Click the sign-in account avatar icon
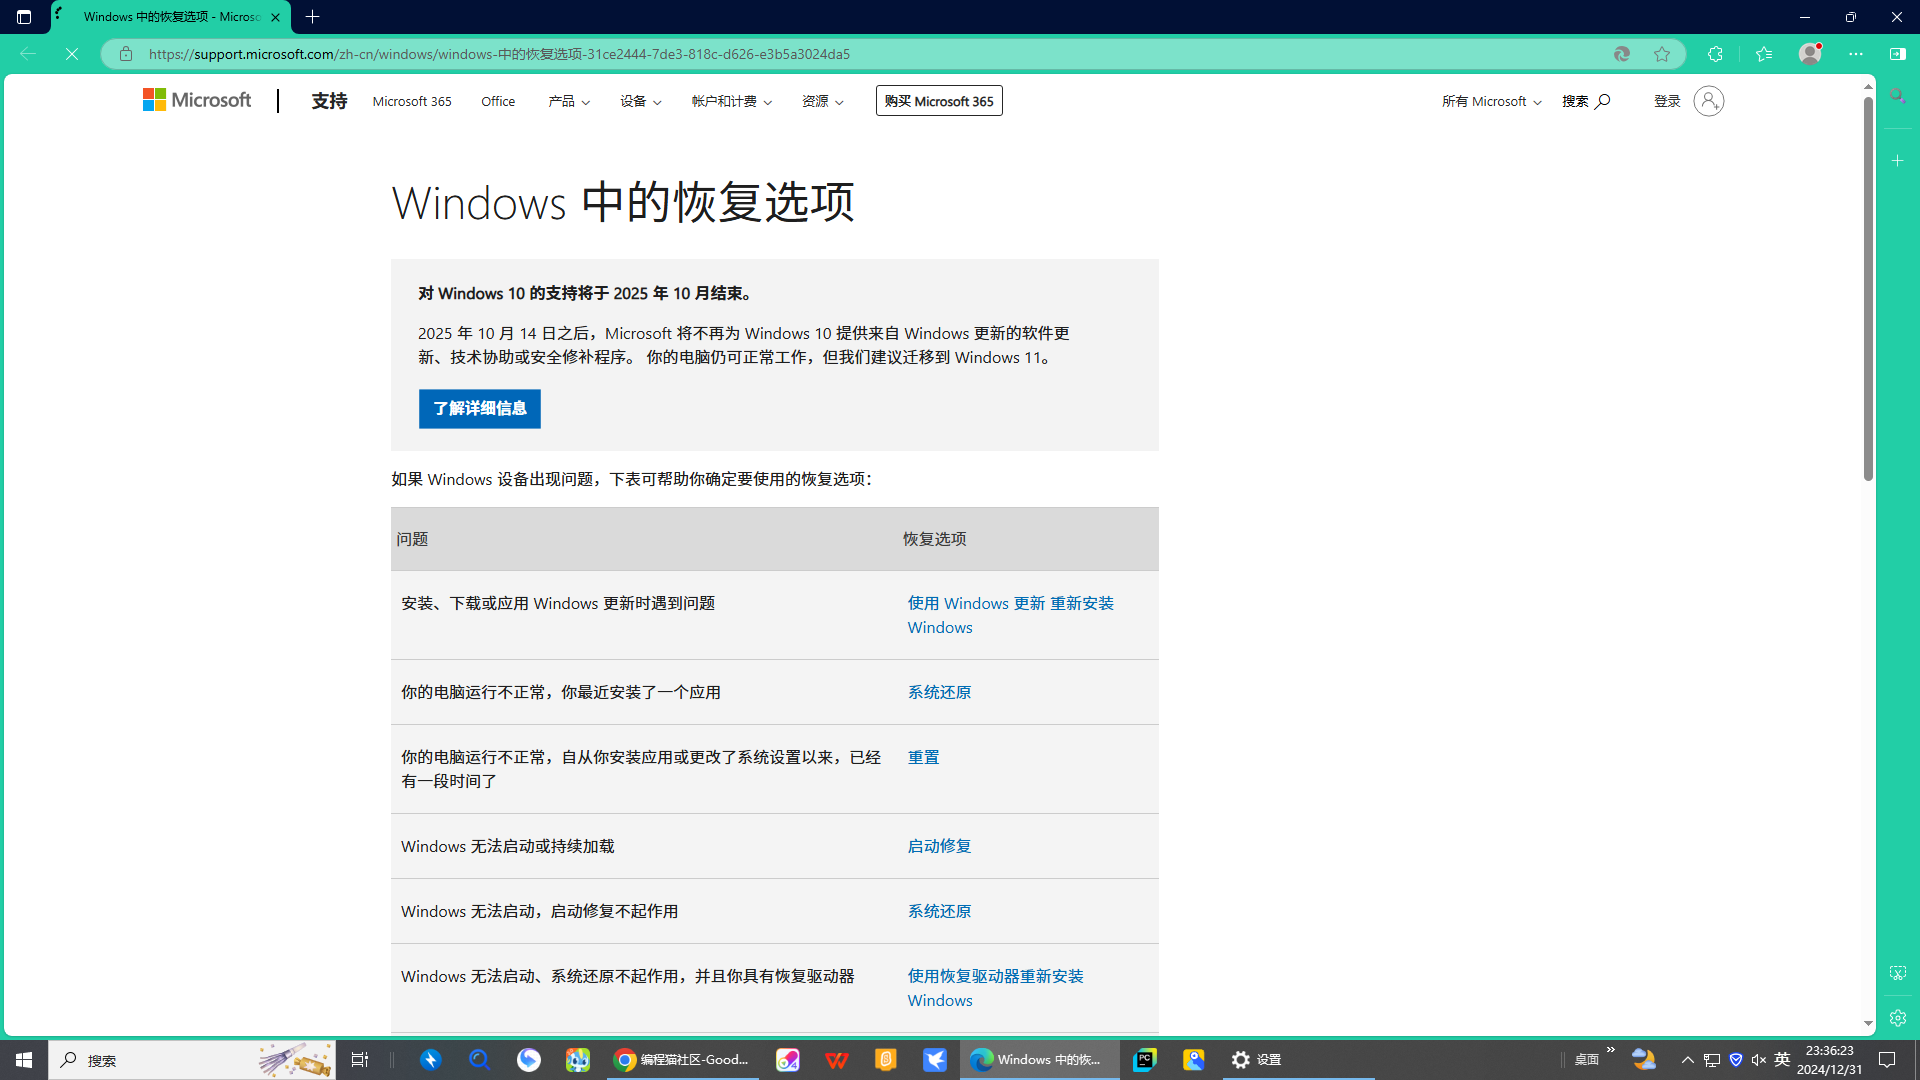The image size is (1920, 1080). coord(1709,101)
